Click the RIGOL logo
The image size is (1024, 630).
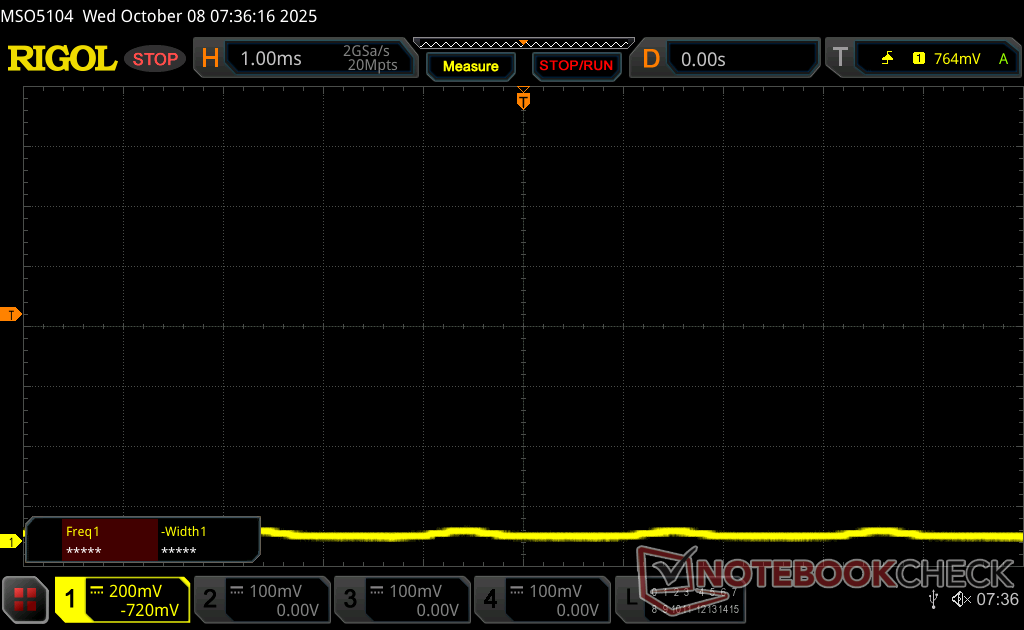click(62, 59)
